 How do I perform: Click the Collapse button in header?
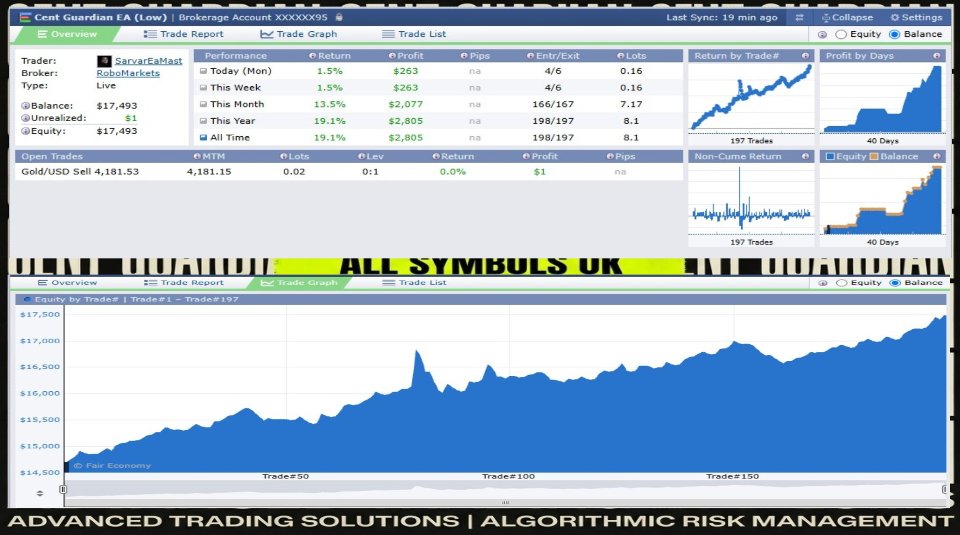click(847, 18)
